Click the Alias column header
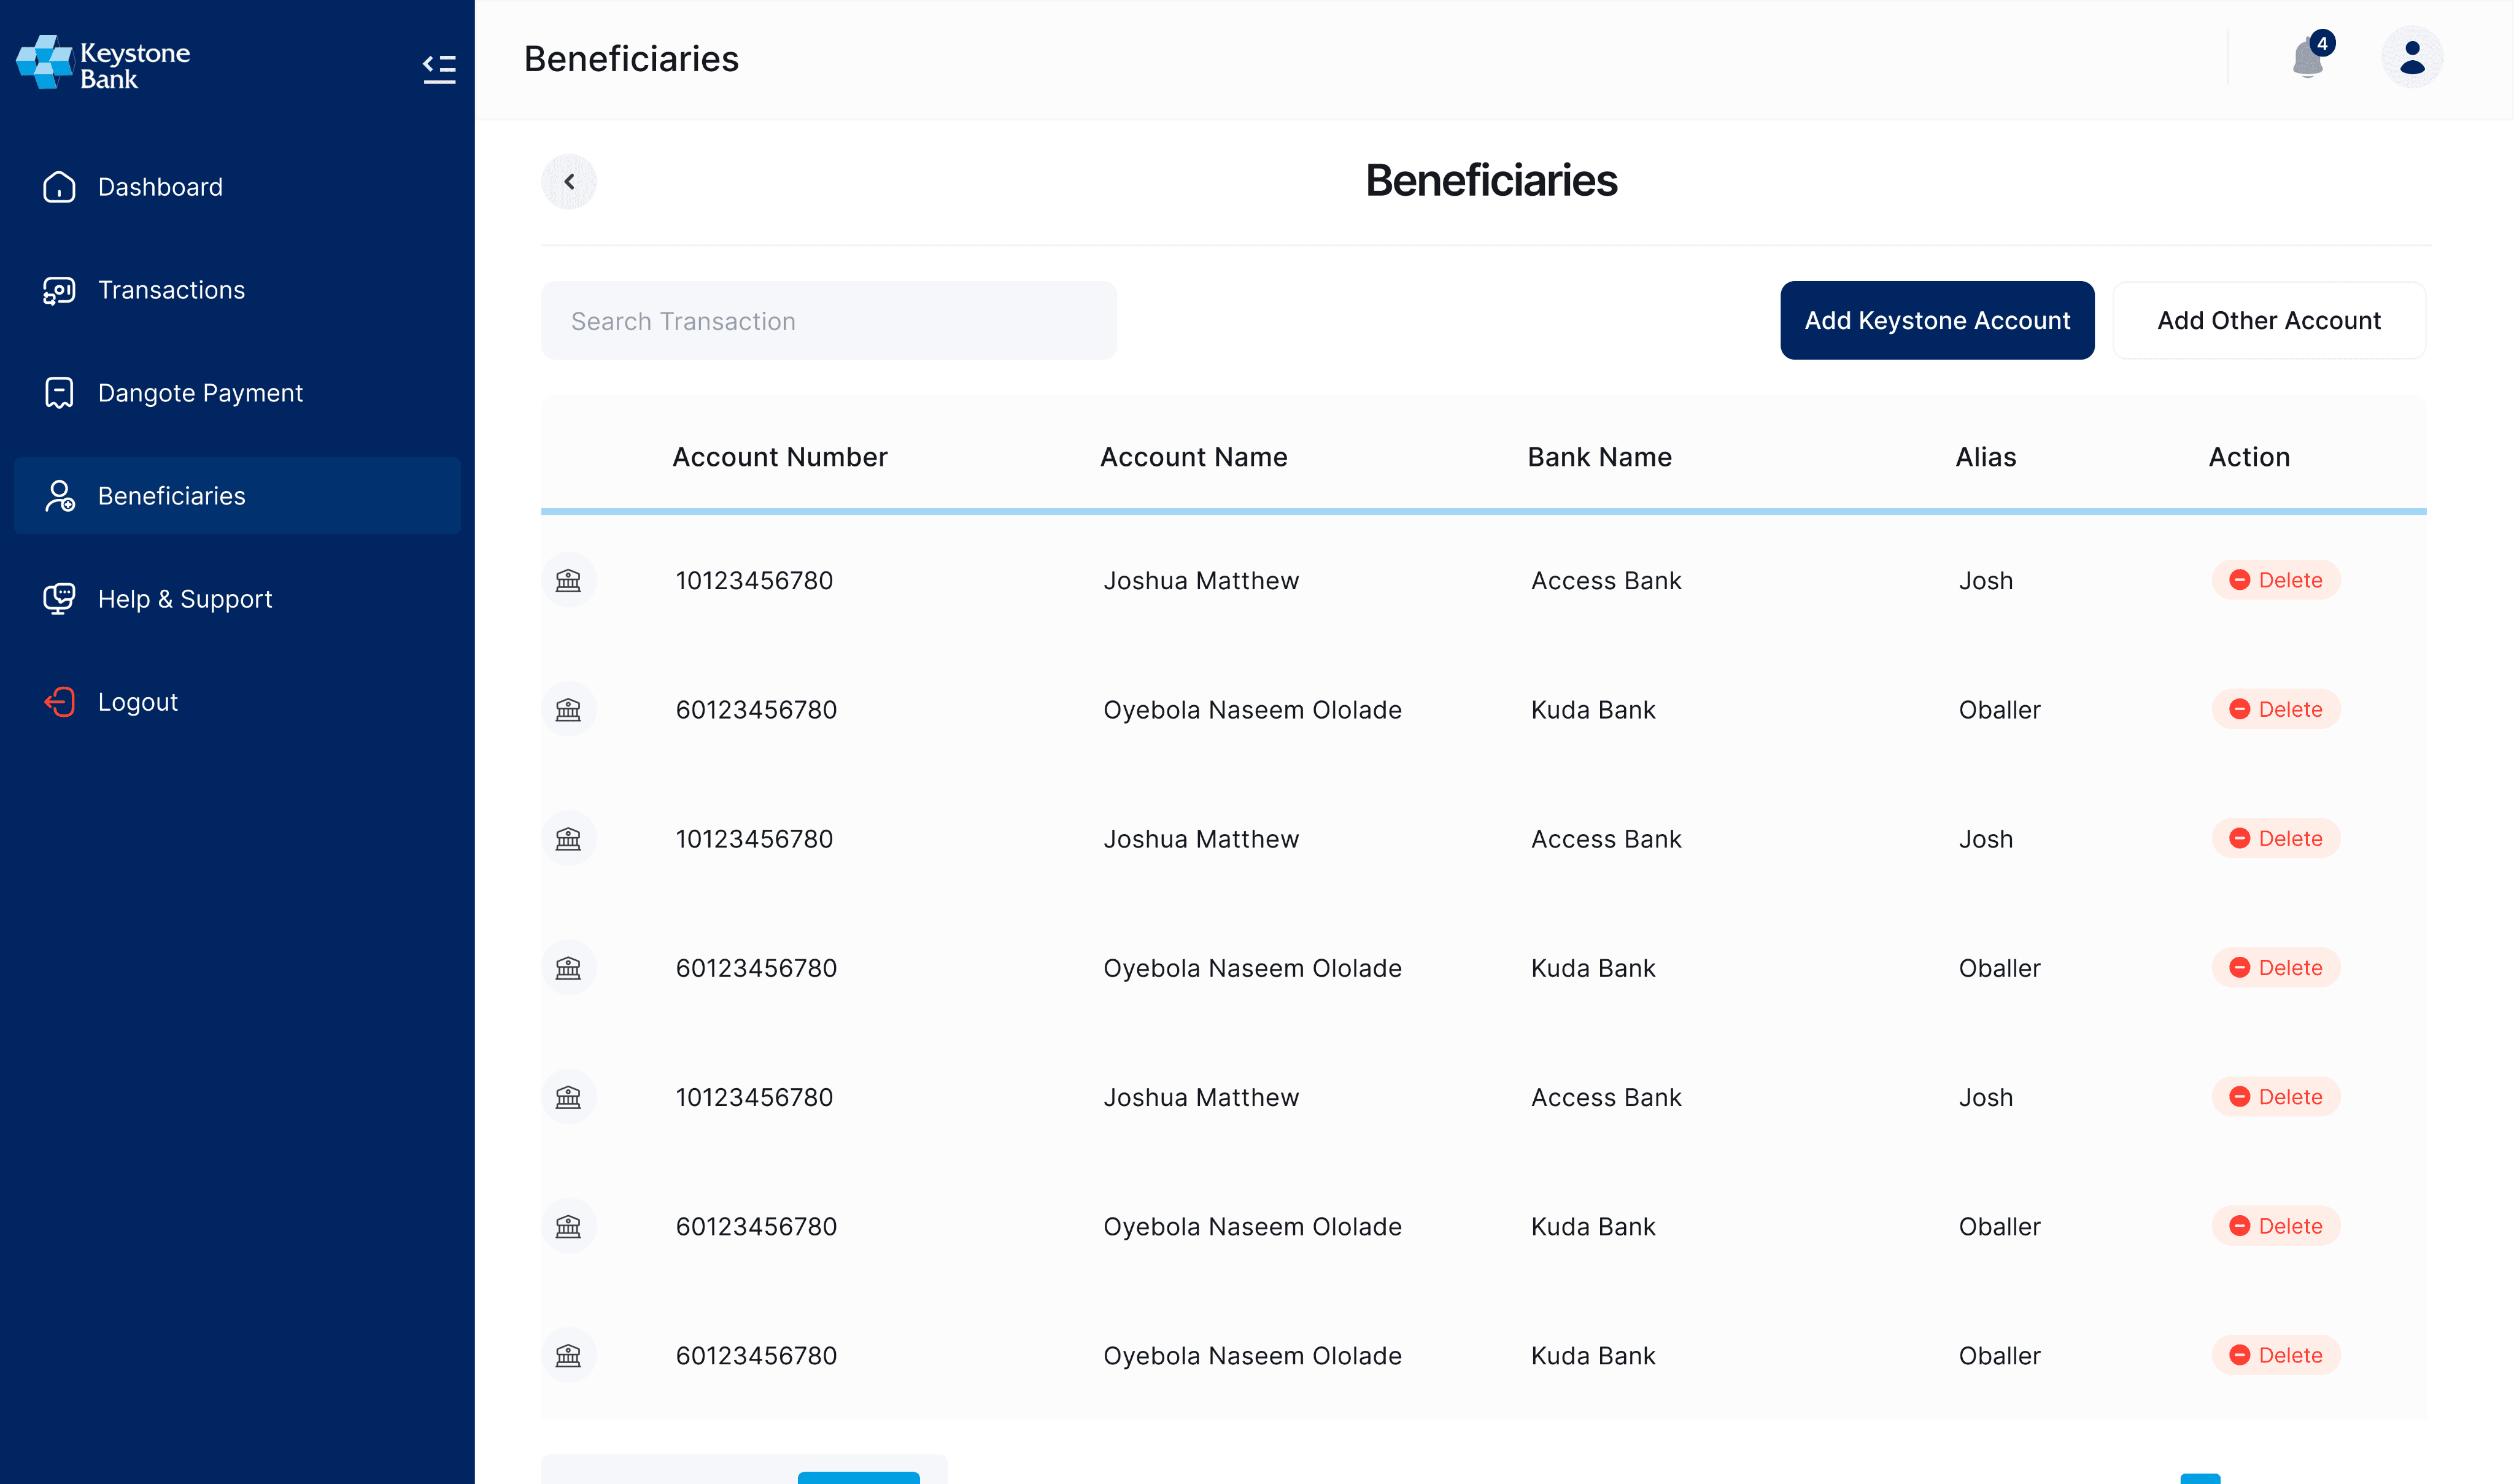 pyautogui.click(x=1986, y=457)
